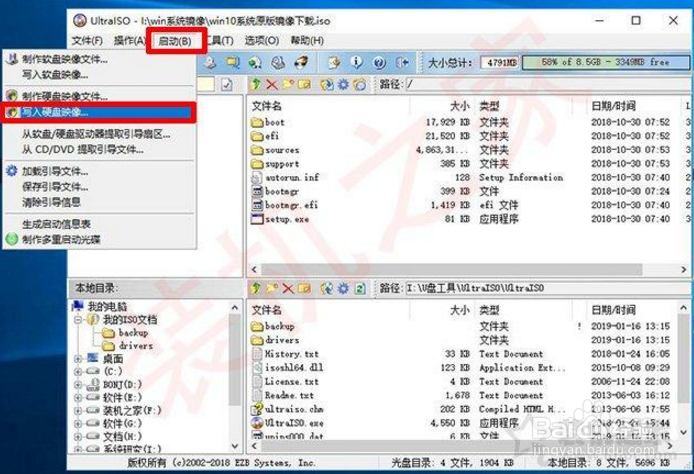Select 我的电脑 in the local tree
The width and height of the screenshot is (694, 474).
pyautogui.click(x=107, y=306)
